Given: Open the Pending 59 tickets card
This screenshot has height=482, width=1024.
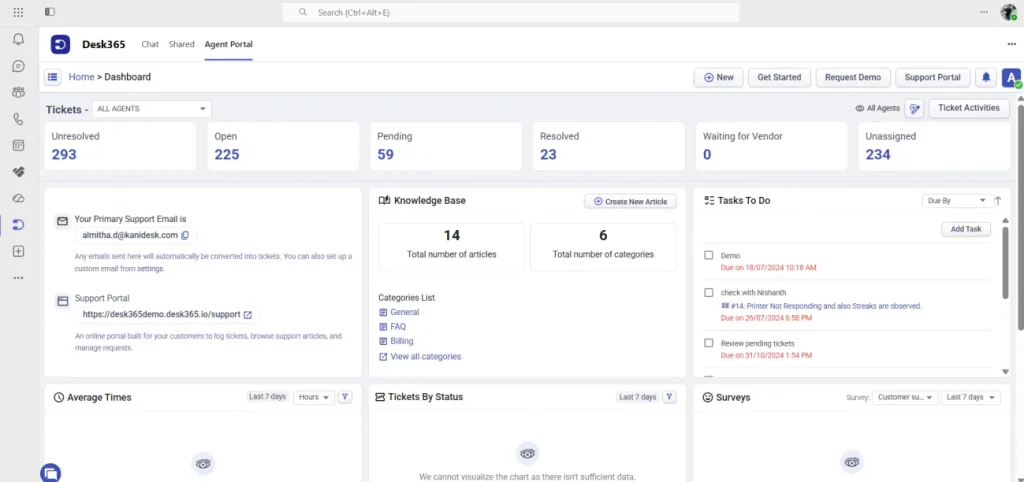Looking at the screenshot, I should point(446,146).
